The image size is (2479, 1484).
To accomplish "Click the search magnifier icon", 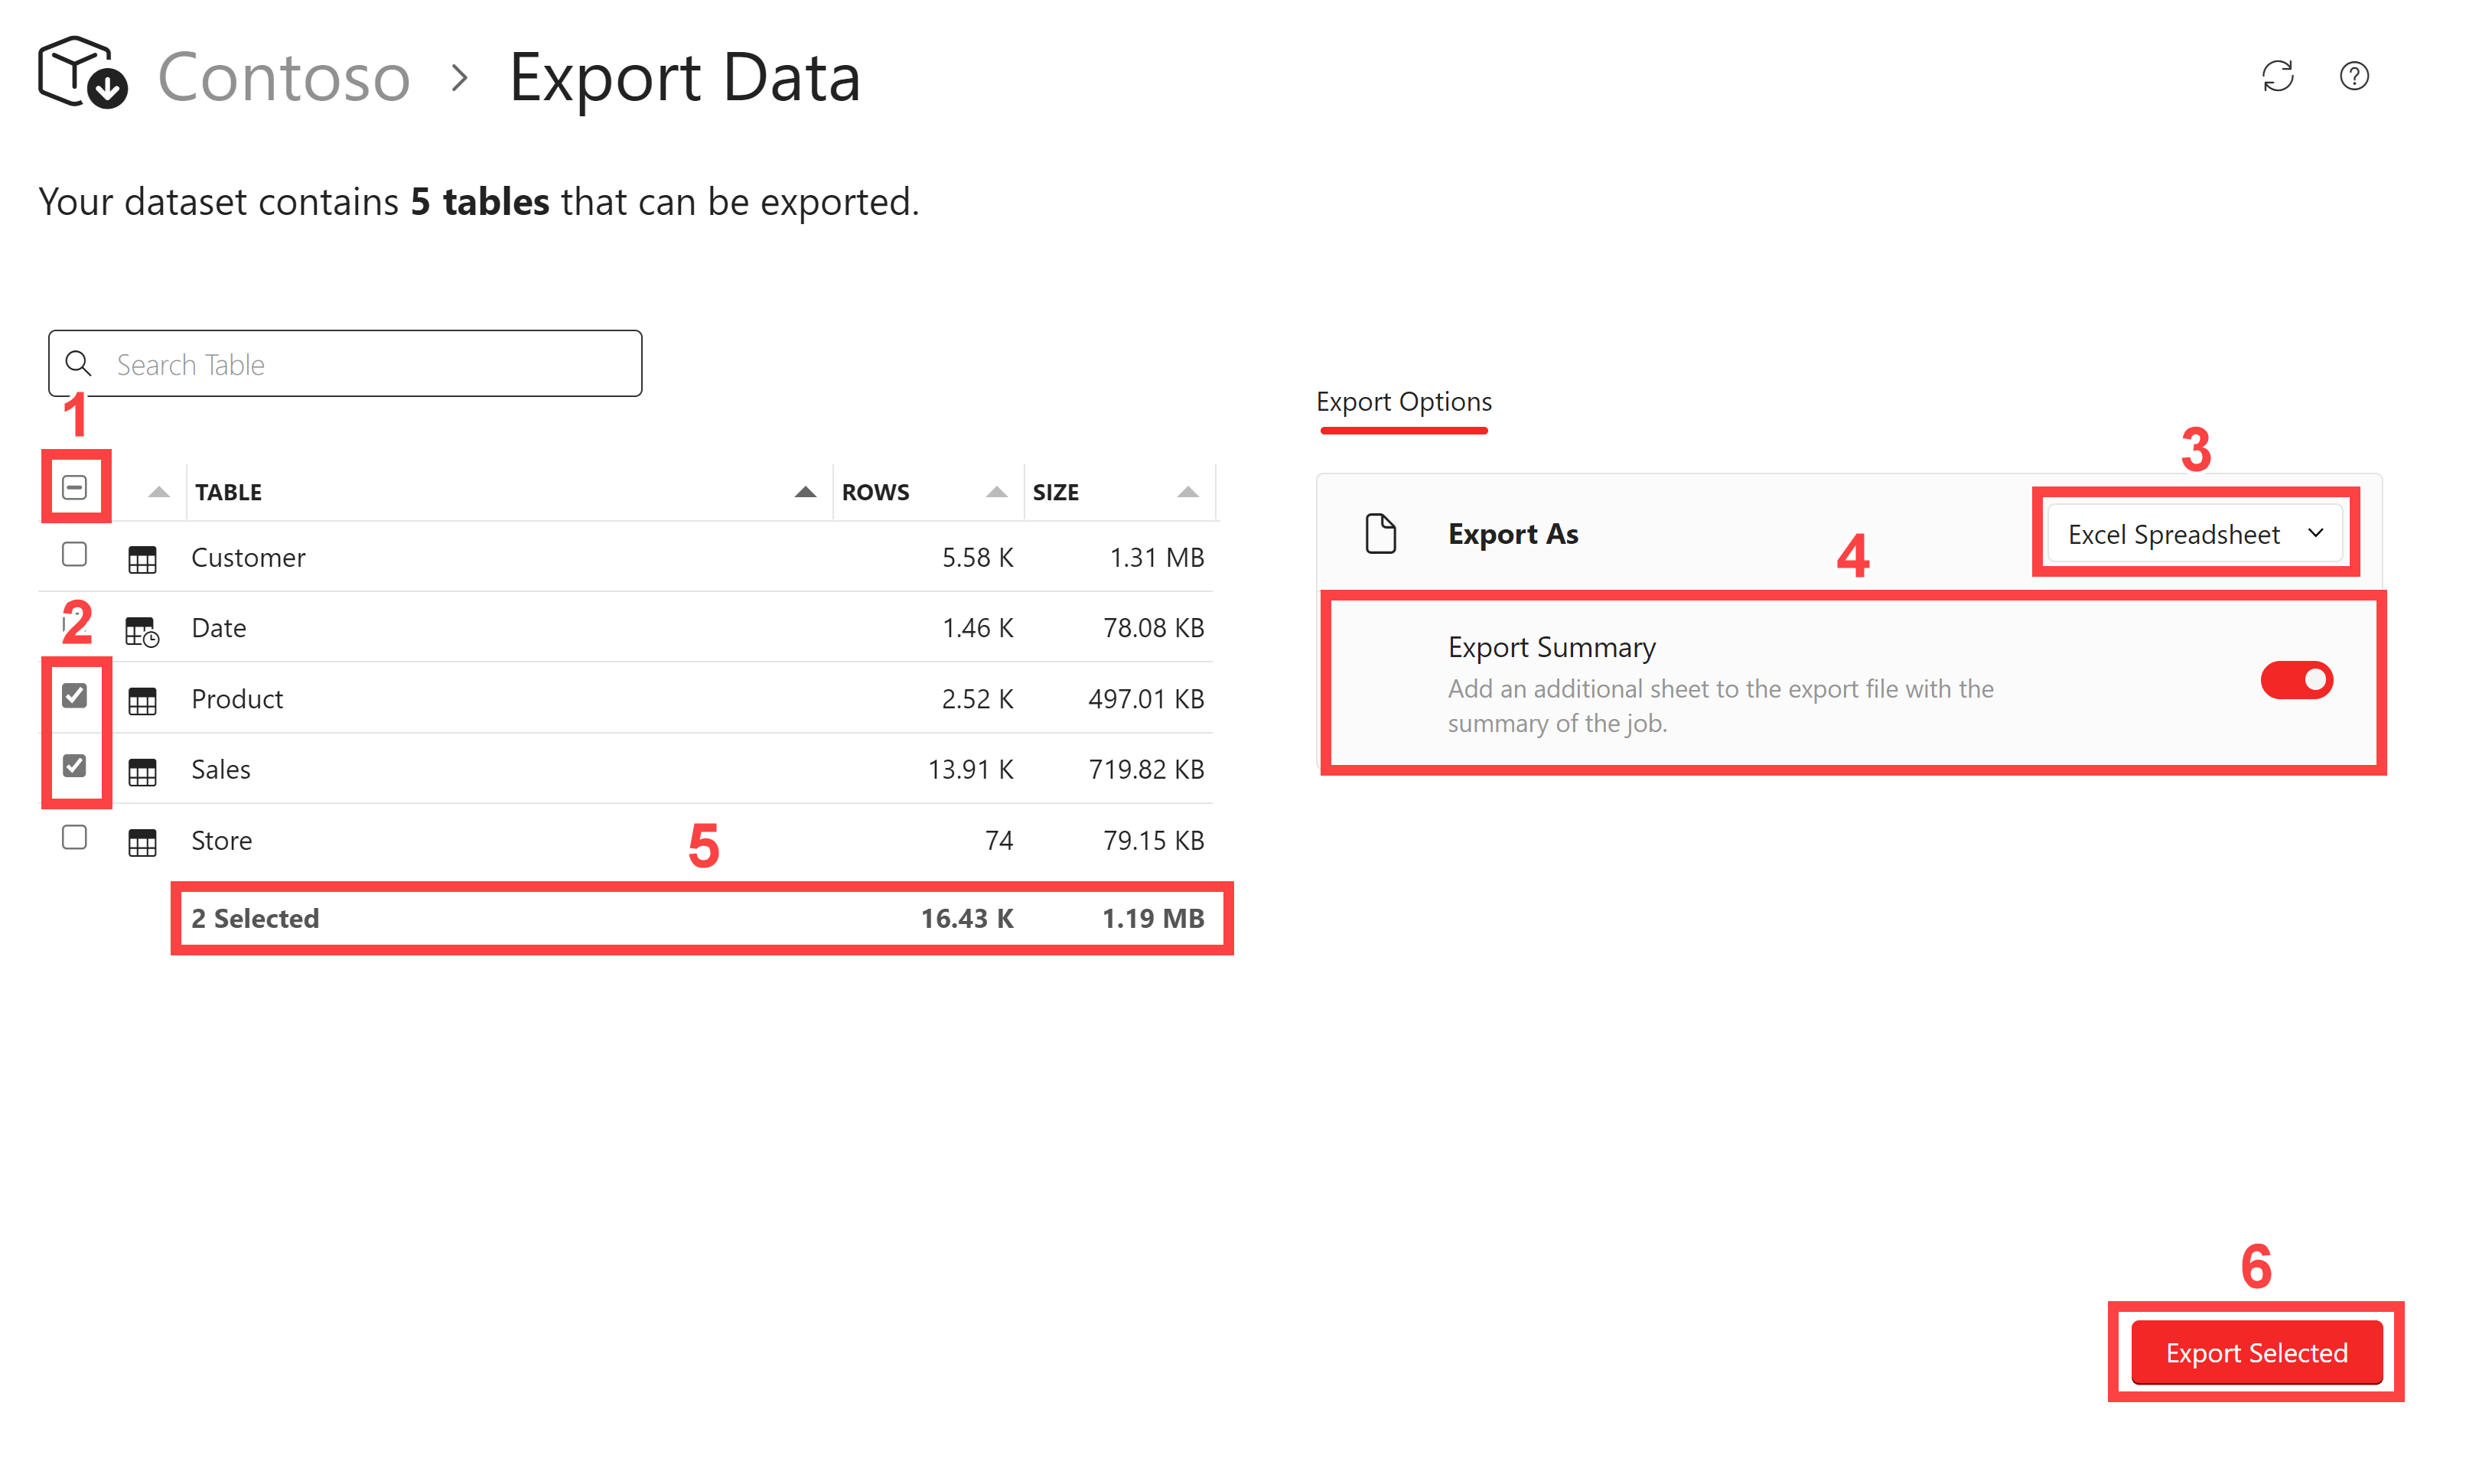I will pyautogui.click(x=78, y=364).
